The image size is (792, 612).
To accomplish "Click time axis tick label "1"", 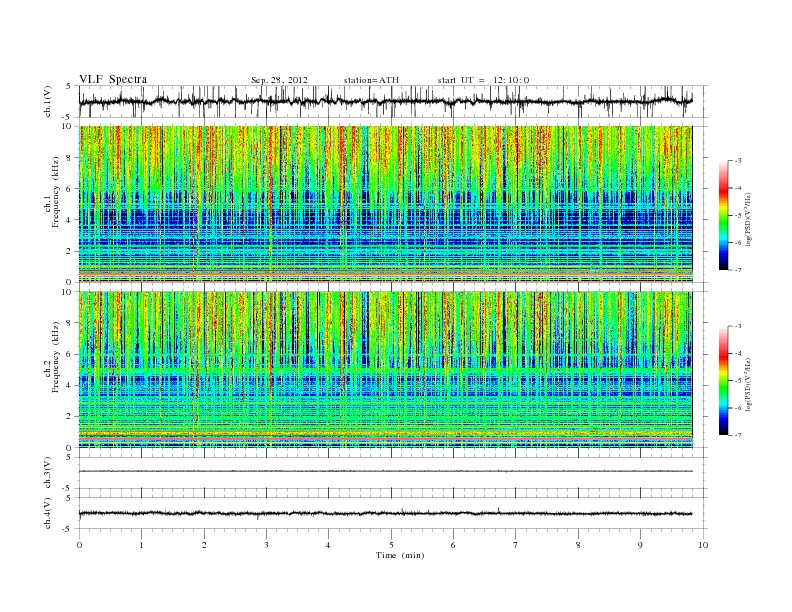I will [x=141, y=545].
